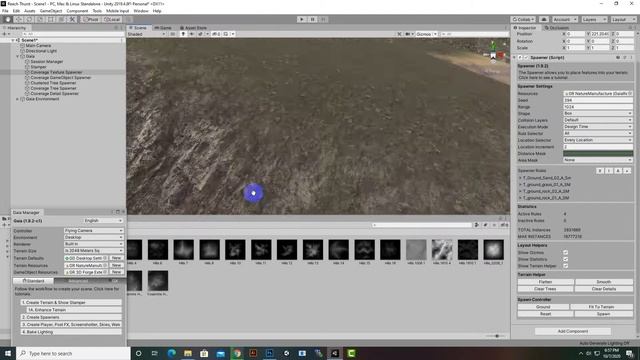This screenshot has height=360, width=640.
Task: Open the Area Mask dropdown
Action: (x=598, y=160)
